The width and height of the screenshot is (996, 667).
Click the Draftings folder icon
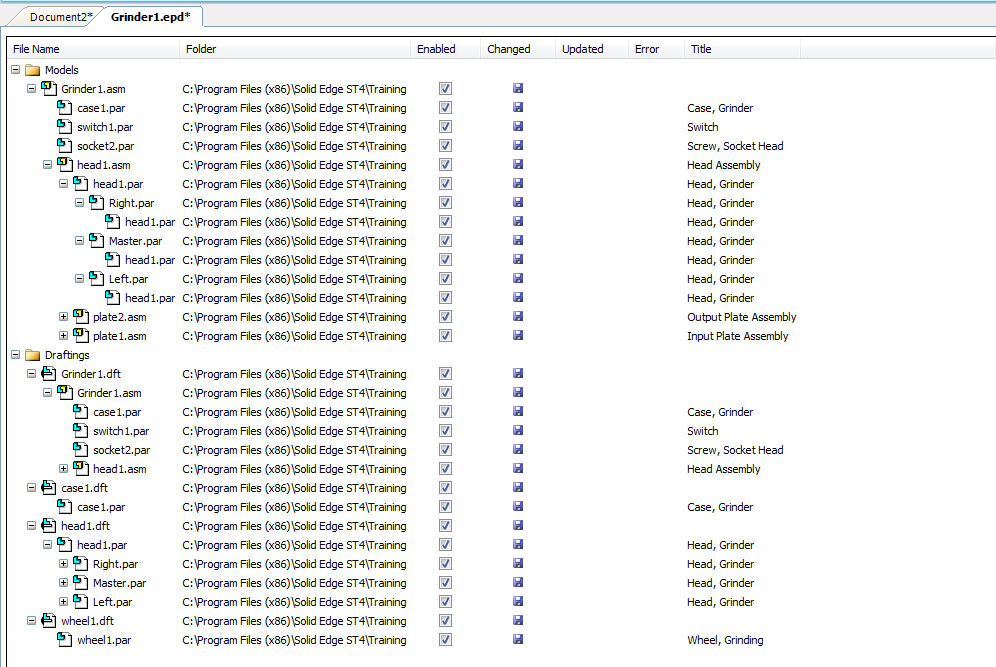(32, 355)
